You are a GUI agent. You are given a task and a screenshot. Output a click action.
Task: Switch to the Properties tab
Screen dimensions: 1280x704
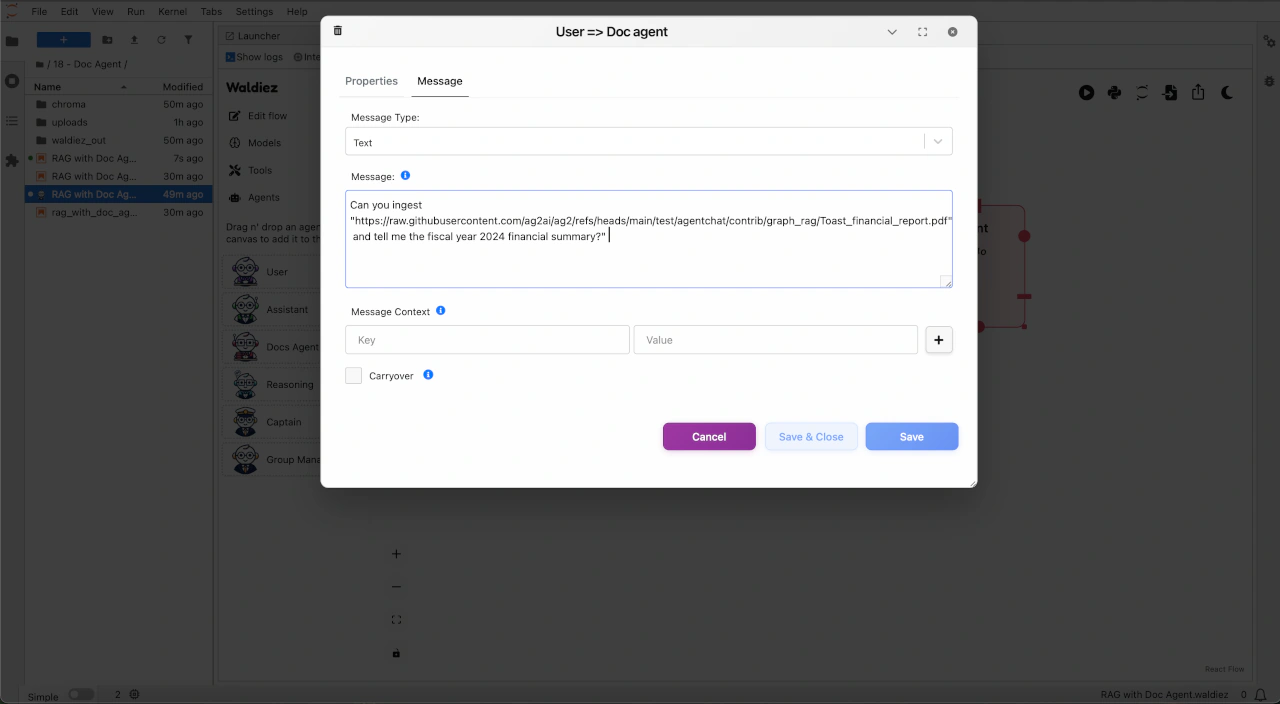pos(371,81)
